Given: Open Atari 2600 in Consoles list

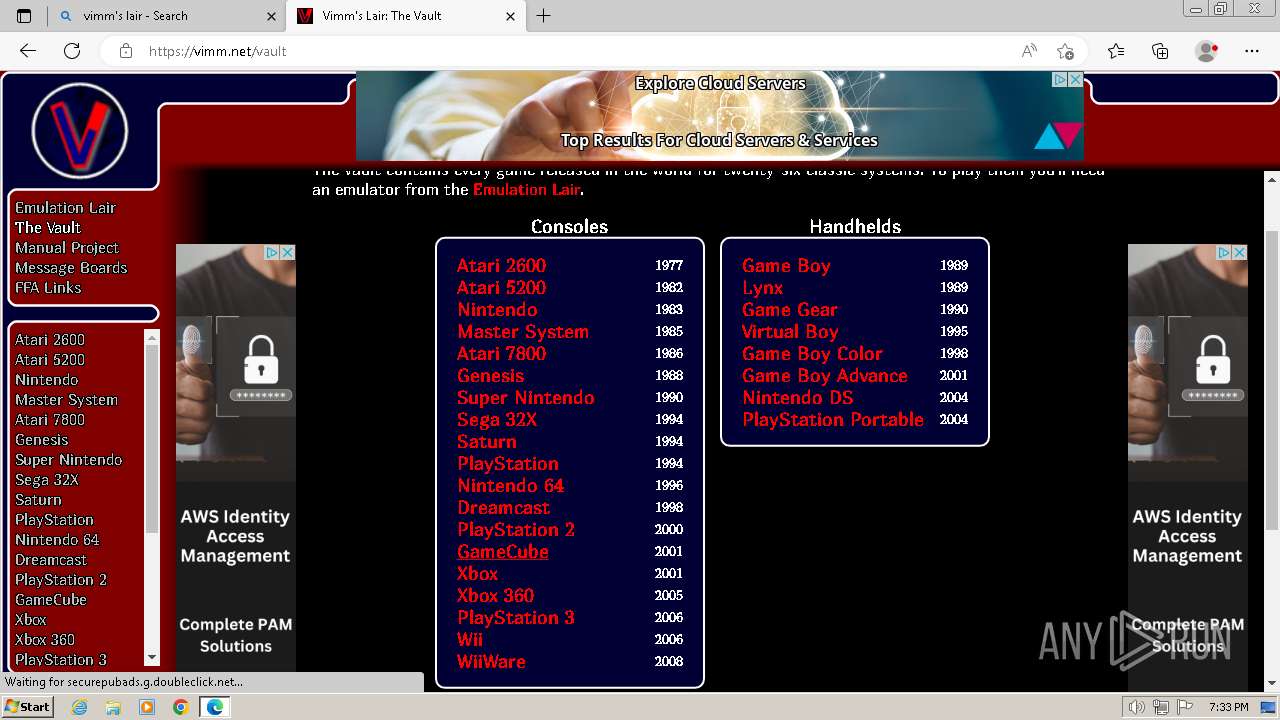Looking at the screenshot, I should coord(501,266).
